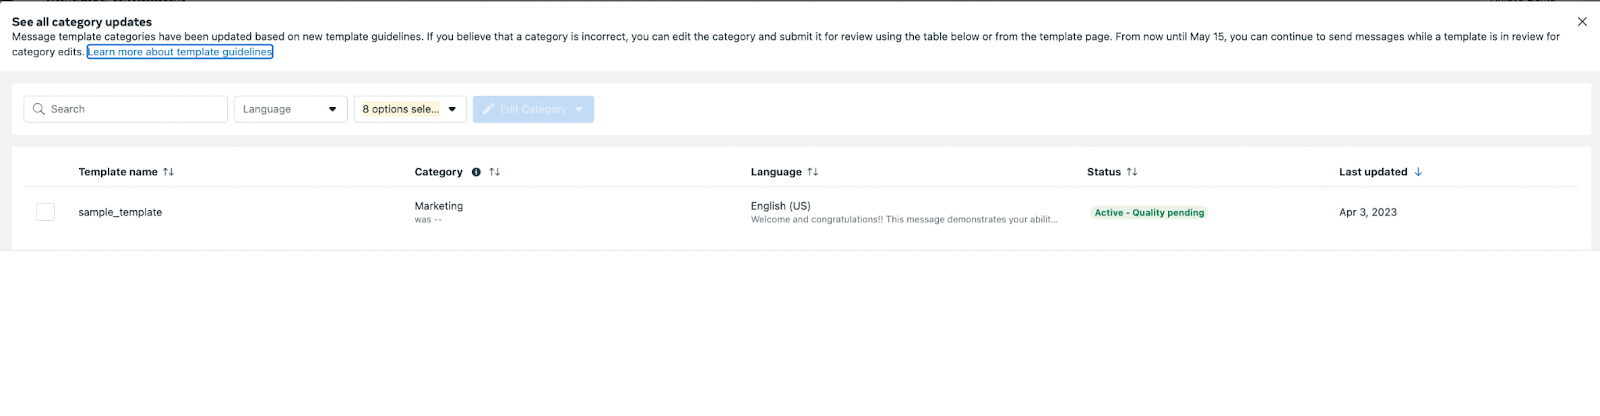Click the Edit Category pencil icon

pyautogui.click(x=488, y=109)
